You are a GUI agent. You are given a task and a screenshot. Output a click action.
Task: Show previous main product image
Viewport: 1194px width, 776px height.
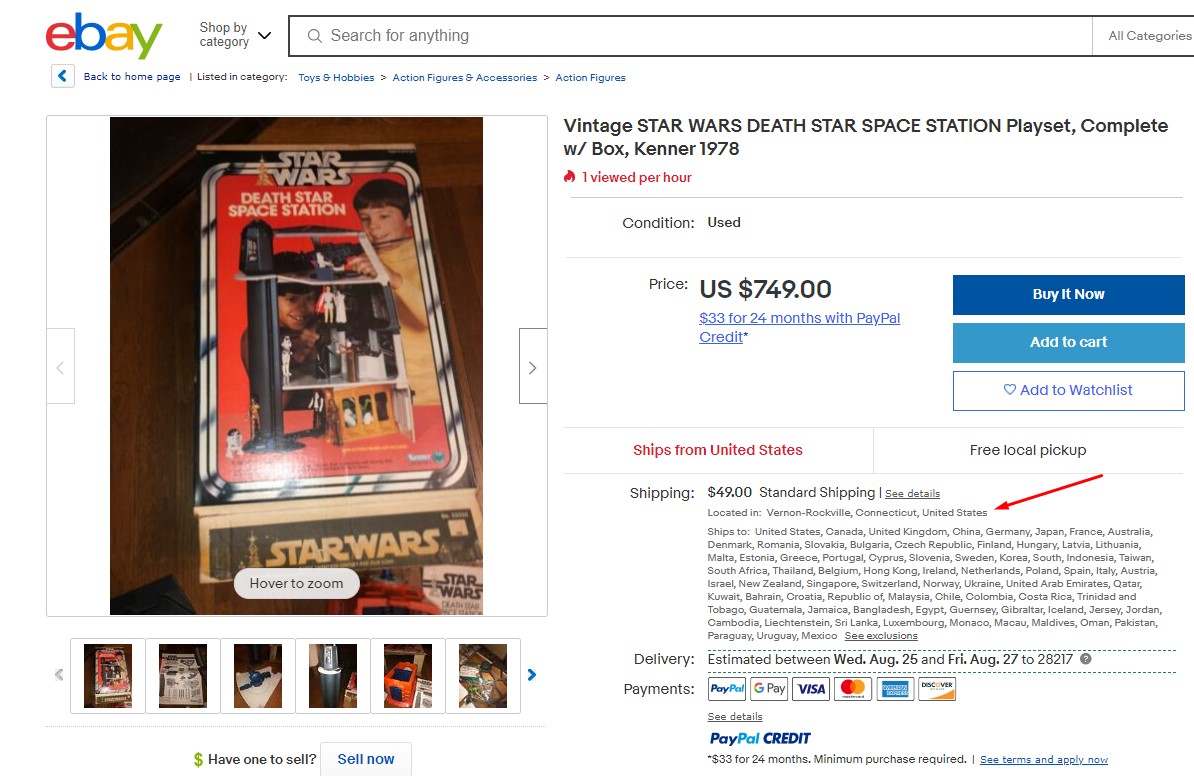[x=60, y=366]
